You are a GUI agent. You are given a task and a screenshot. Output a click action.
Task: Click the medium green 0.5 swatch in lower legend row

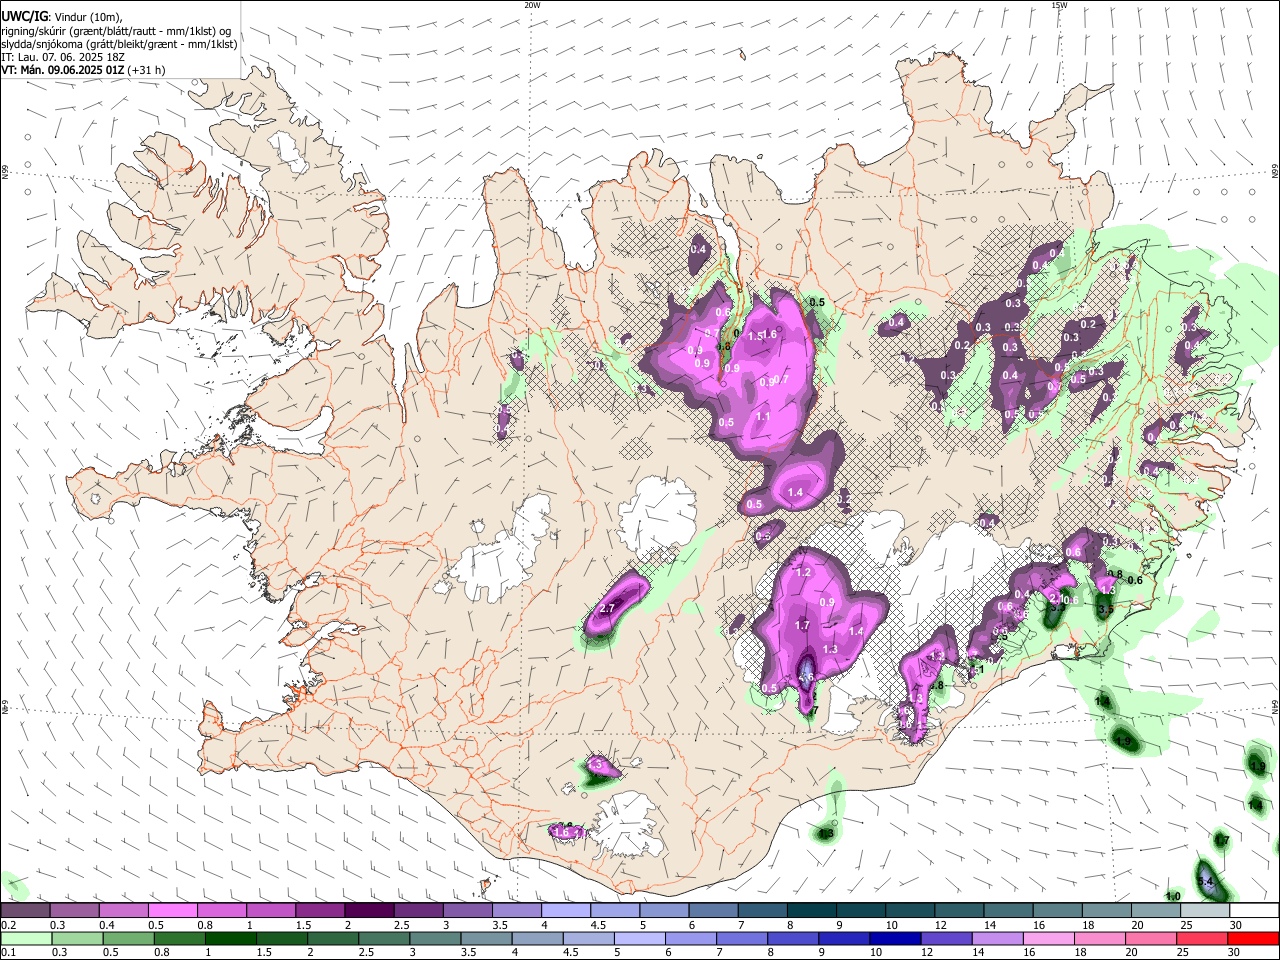point(127,939)
